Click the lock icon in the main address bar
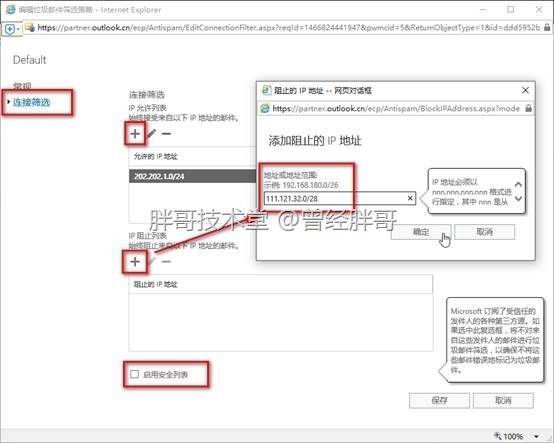The height and width of the screenshot is (443, 554). 547,27
